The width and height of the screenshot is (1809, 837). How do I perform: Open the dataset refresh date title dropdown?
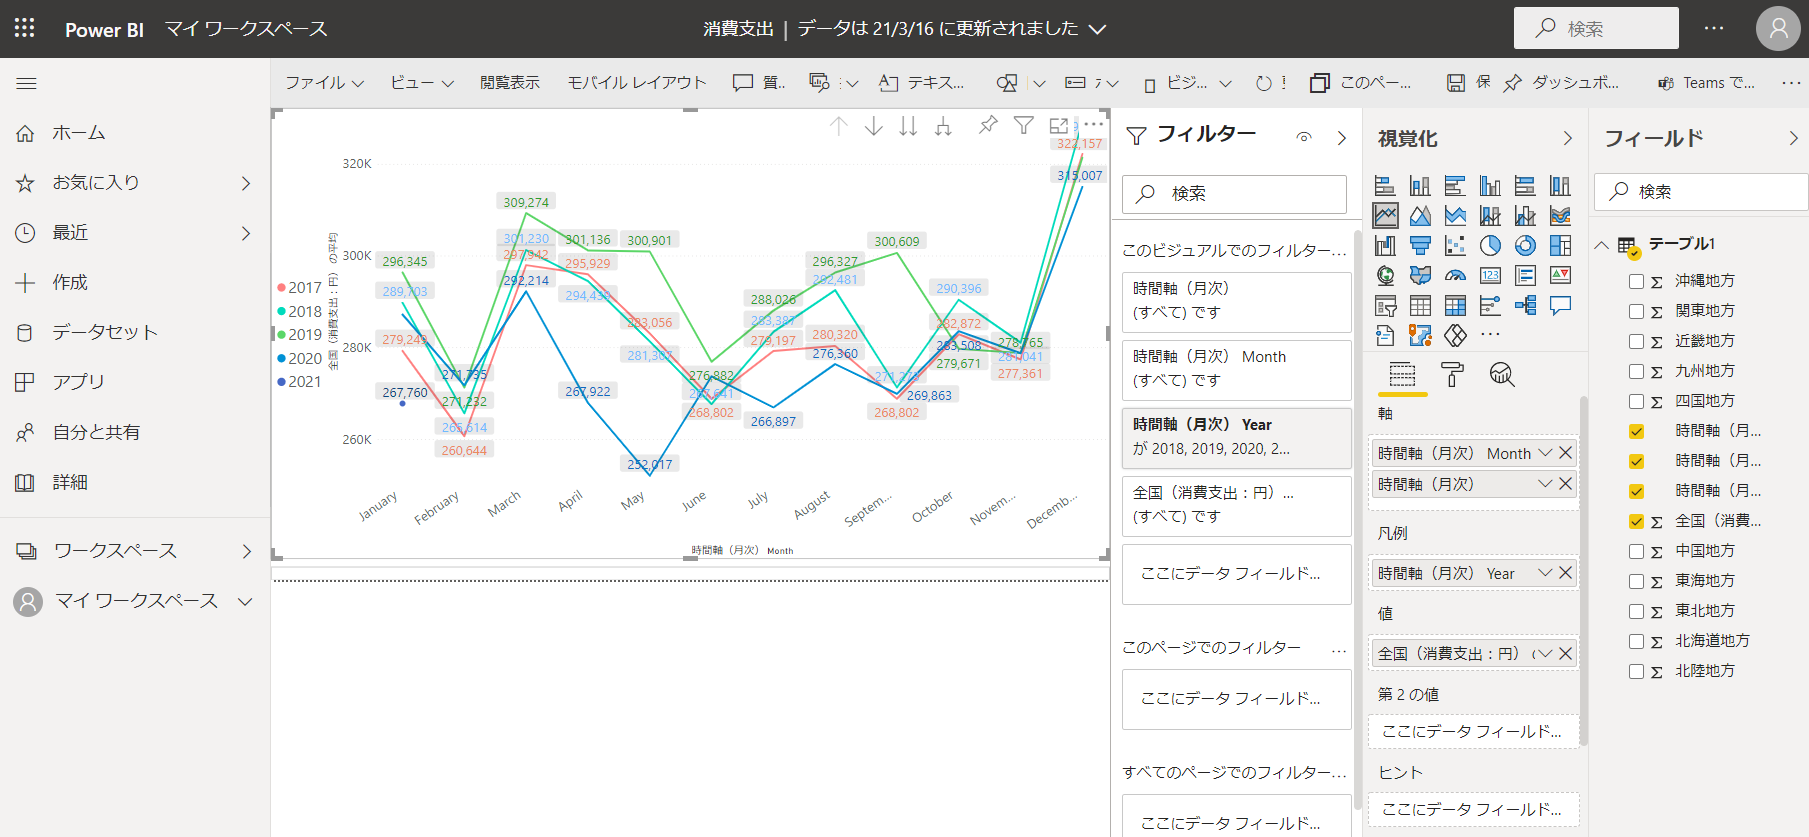pyautogui.click(x=1097, y=29)
